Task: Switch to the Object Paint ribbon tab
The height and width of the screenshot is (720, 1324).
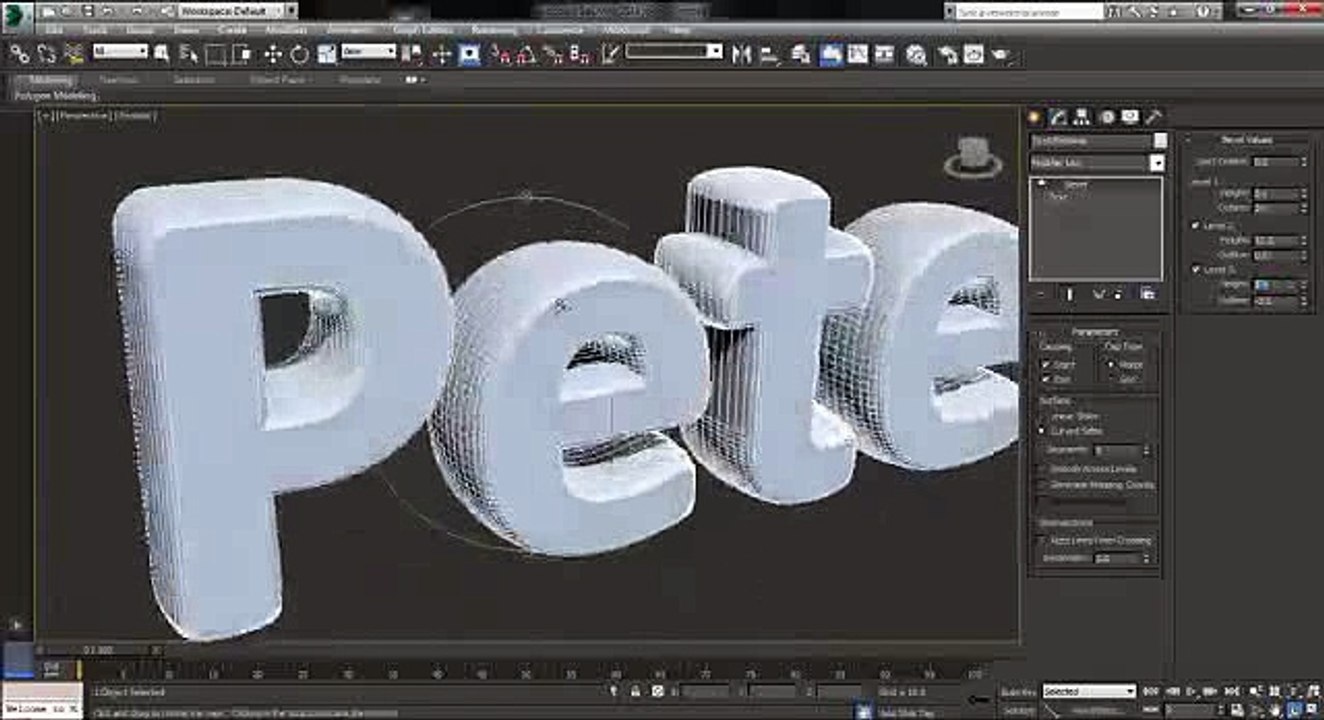Action: coord(278,79)
